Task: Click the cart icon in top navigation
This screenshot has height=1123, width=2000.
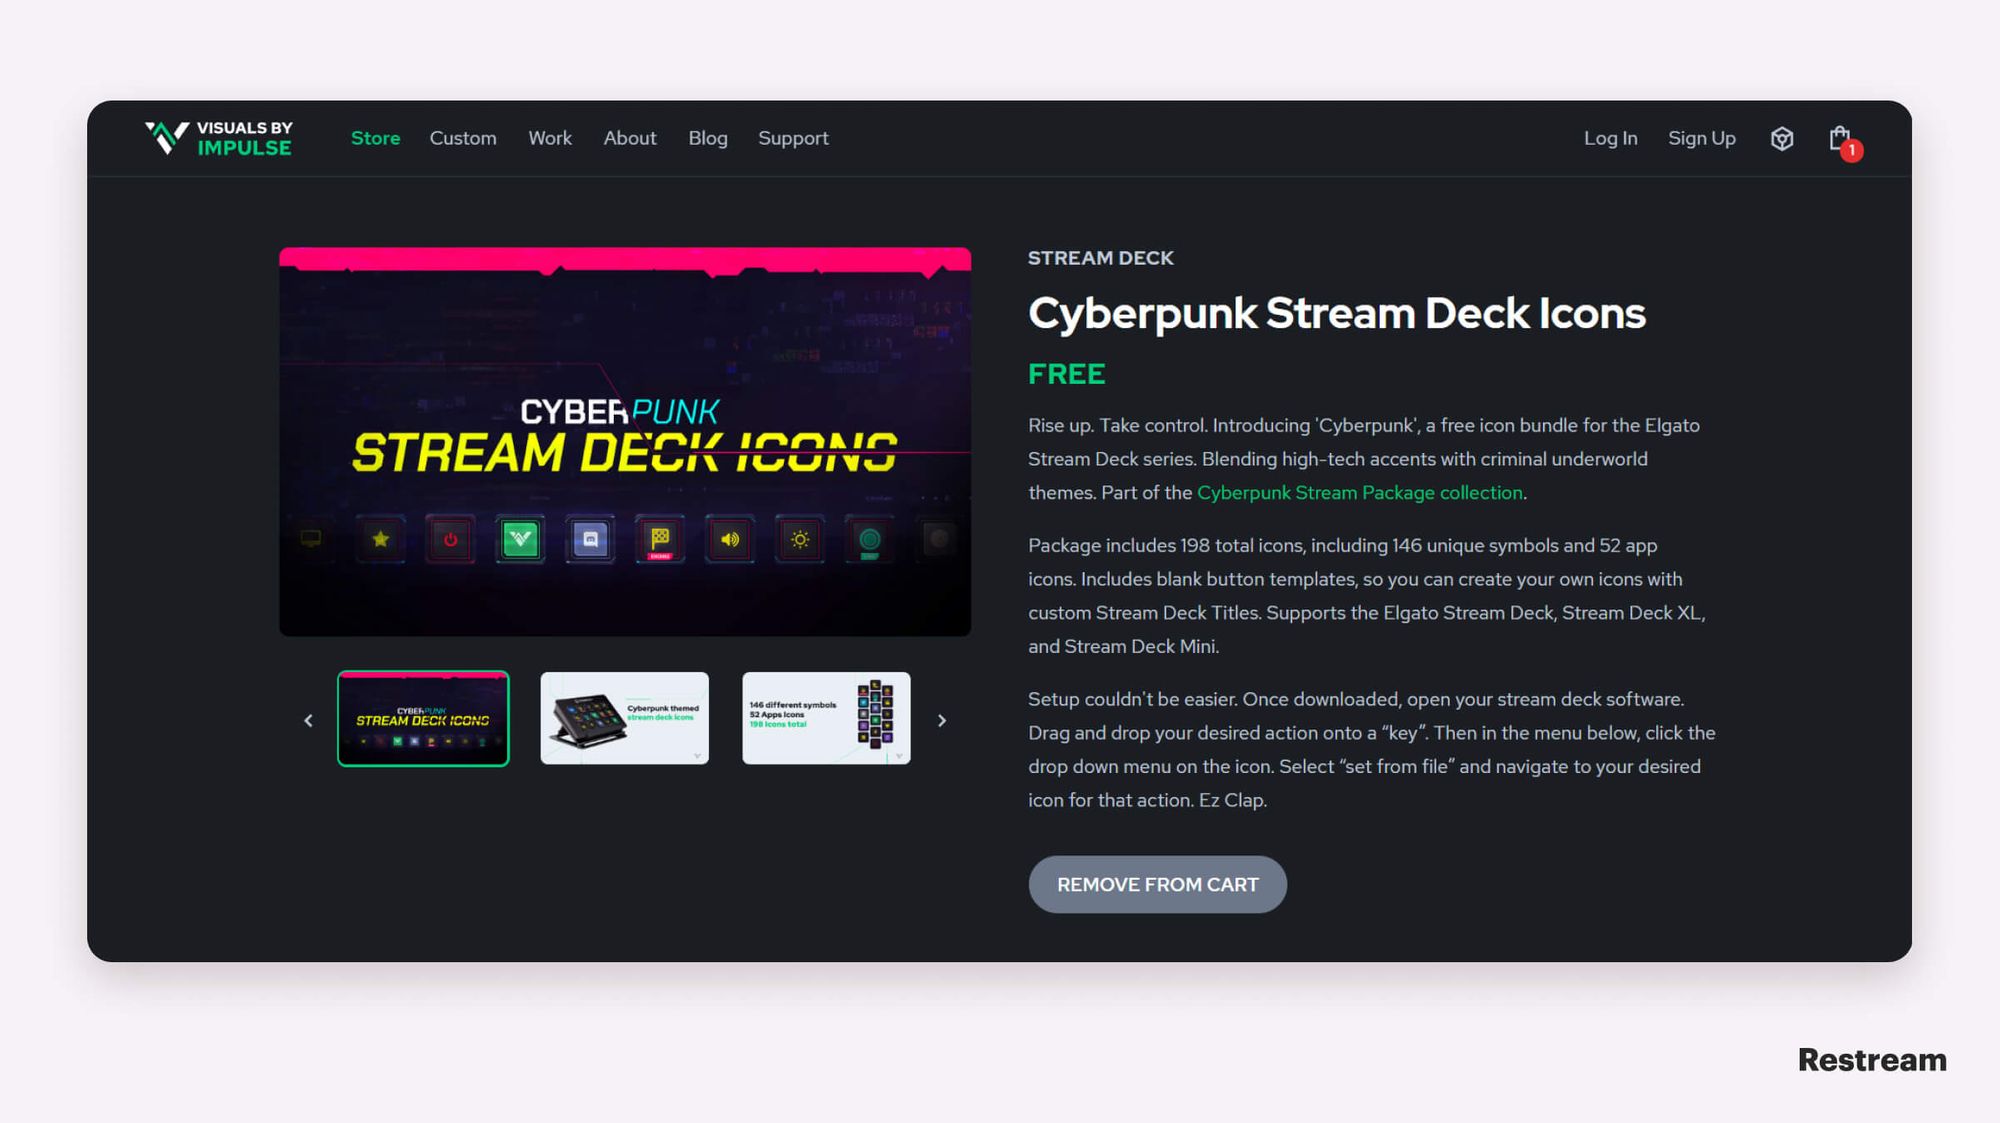Action: tap(1841, 137)
